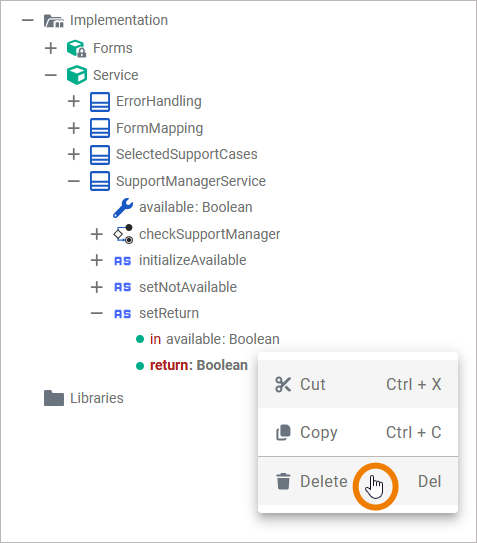Click the scissors icon in context menu
Viewport: 477px width, 543px height.
[x=283, y=384]
